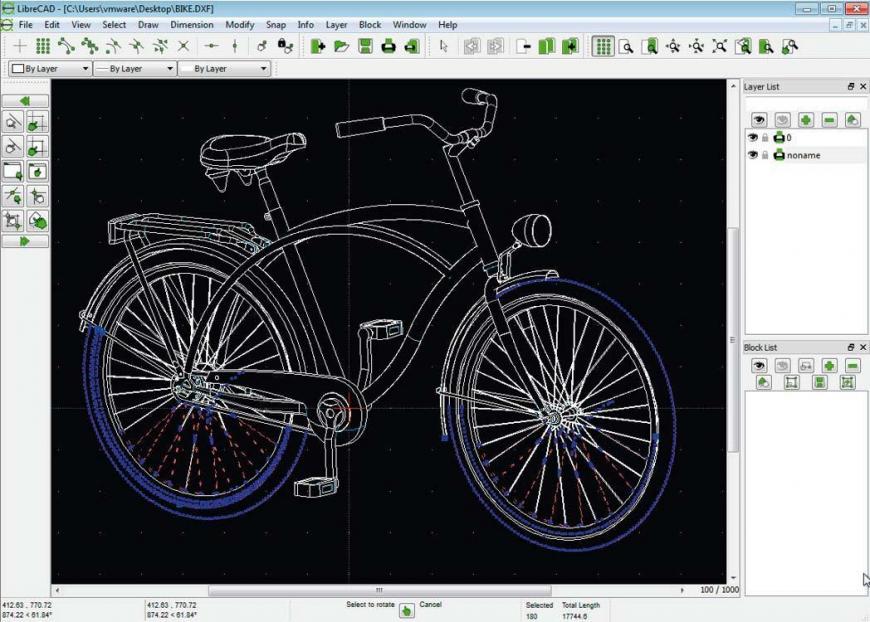The height and width of the screenshot is (622, 870).
Task: Save the drawing with floppy icon
Action: click(365, 46)
